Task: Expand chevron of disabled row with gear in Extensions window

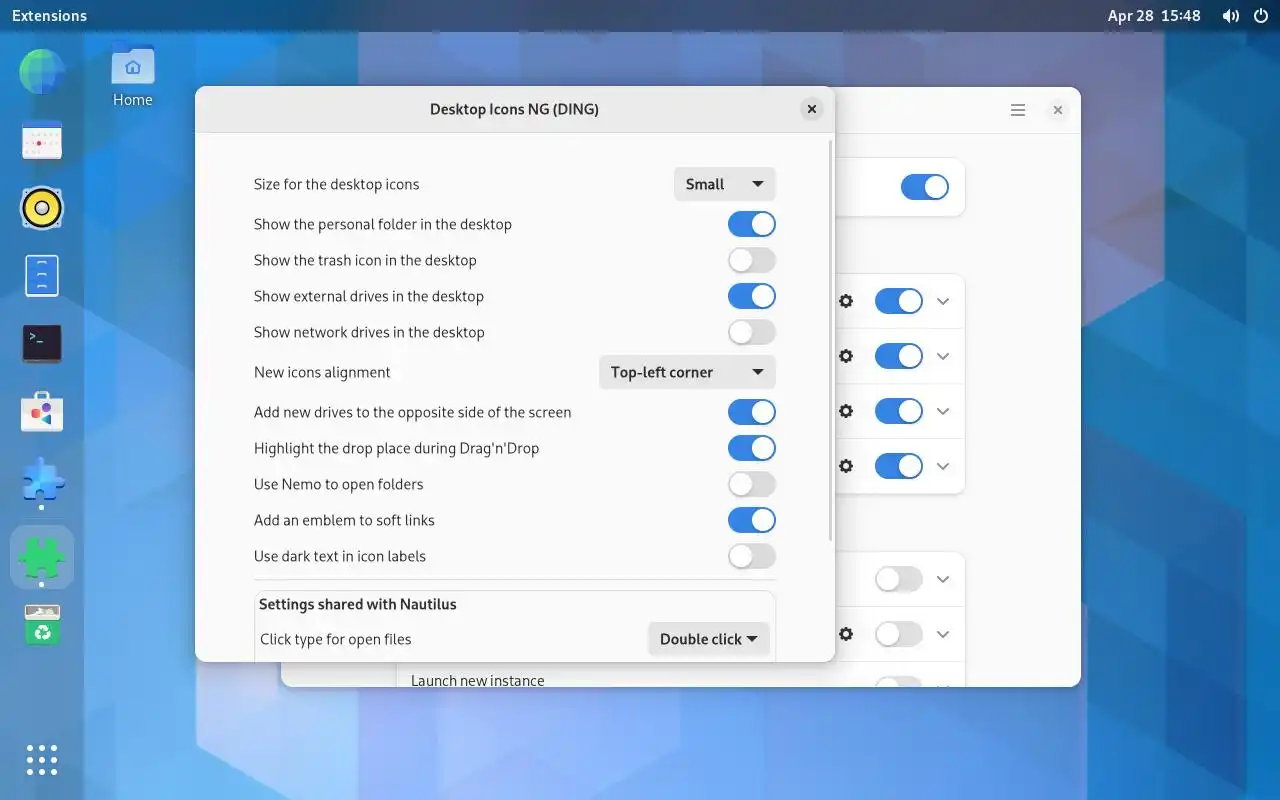Action: coord(943,634)
